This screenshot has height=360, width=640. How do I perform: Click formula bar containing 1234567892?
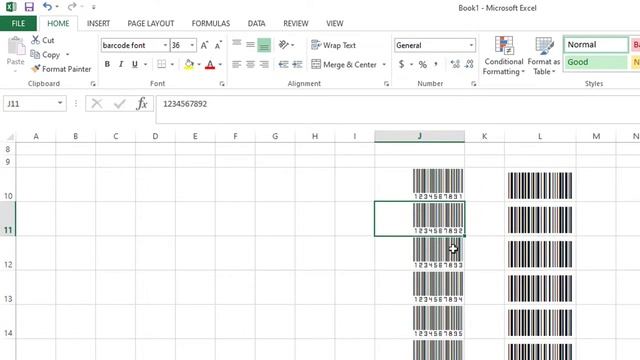coord(398,109)
